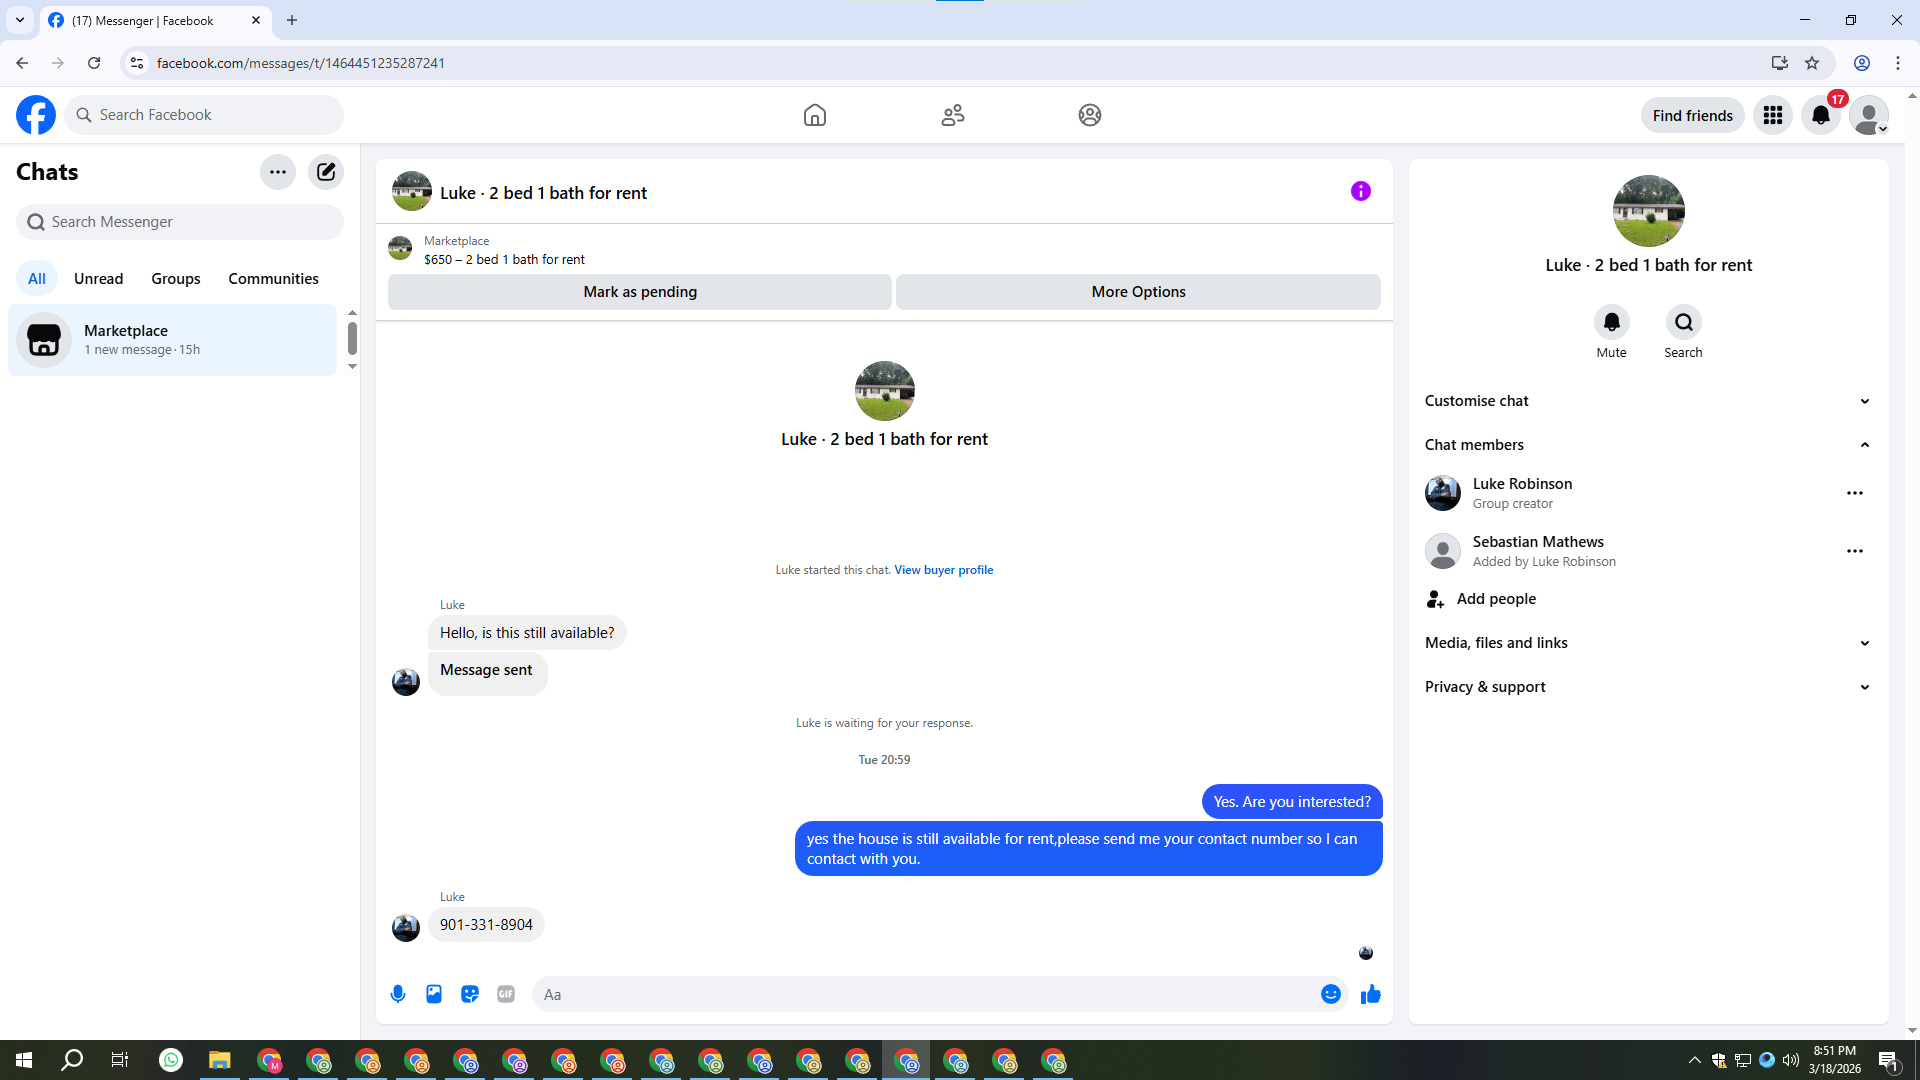Click the chat list scrollbar thumb

352,338
